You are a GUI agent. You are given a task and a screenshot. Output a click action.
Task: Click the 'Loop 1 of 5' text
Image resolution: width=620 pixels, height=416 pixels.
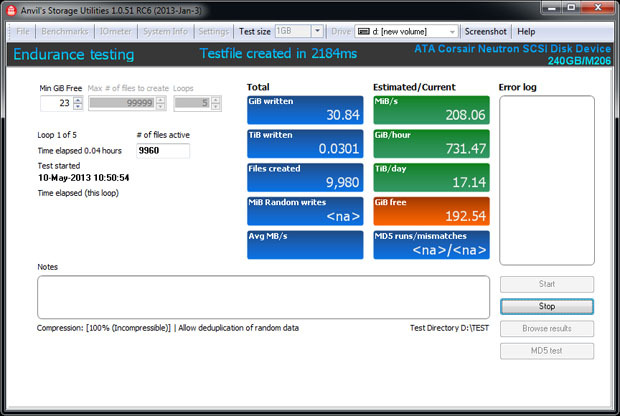pos(57,135)
